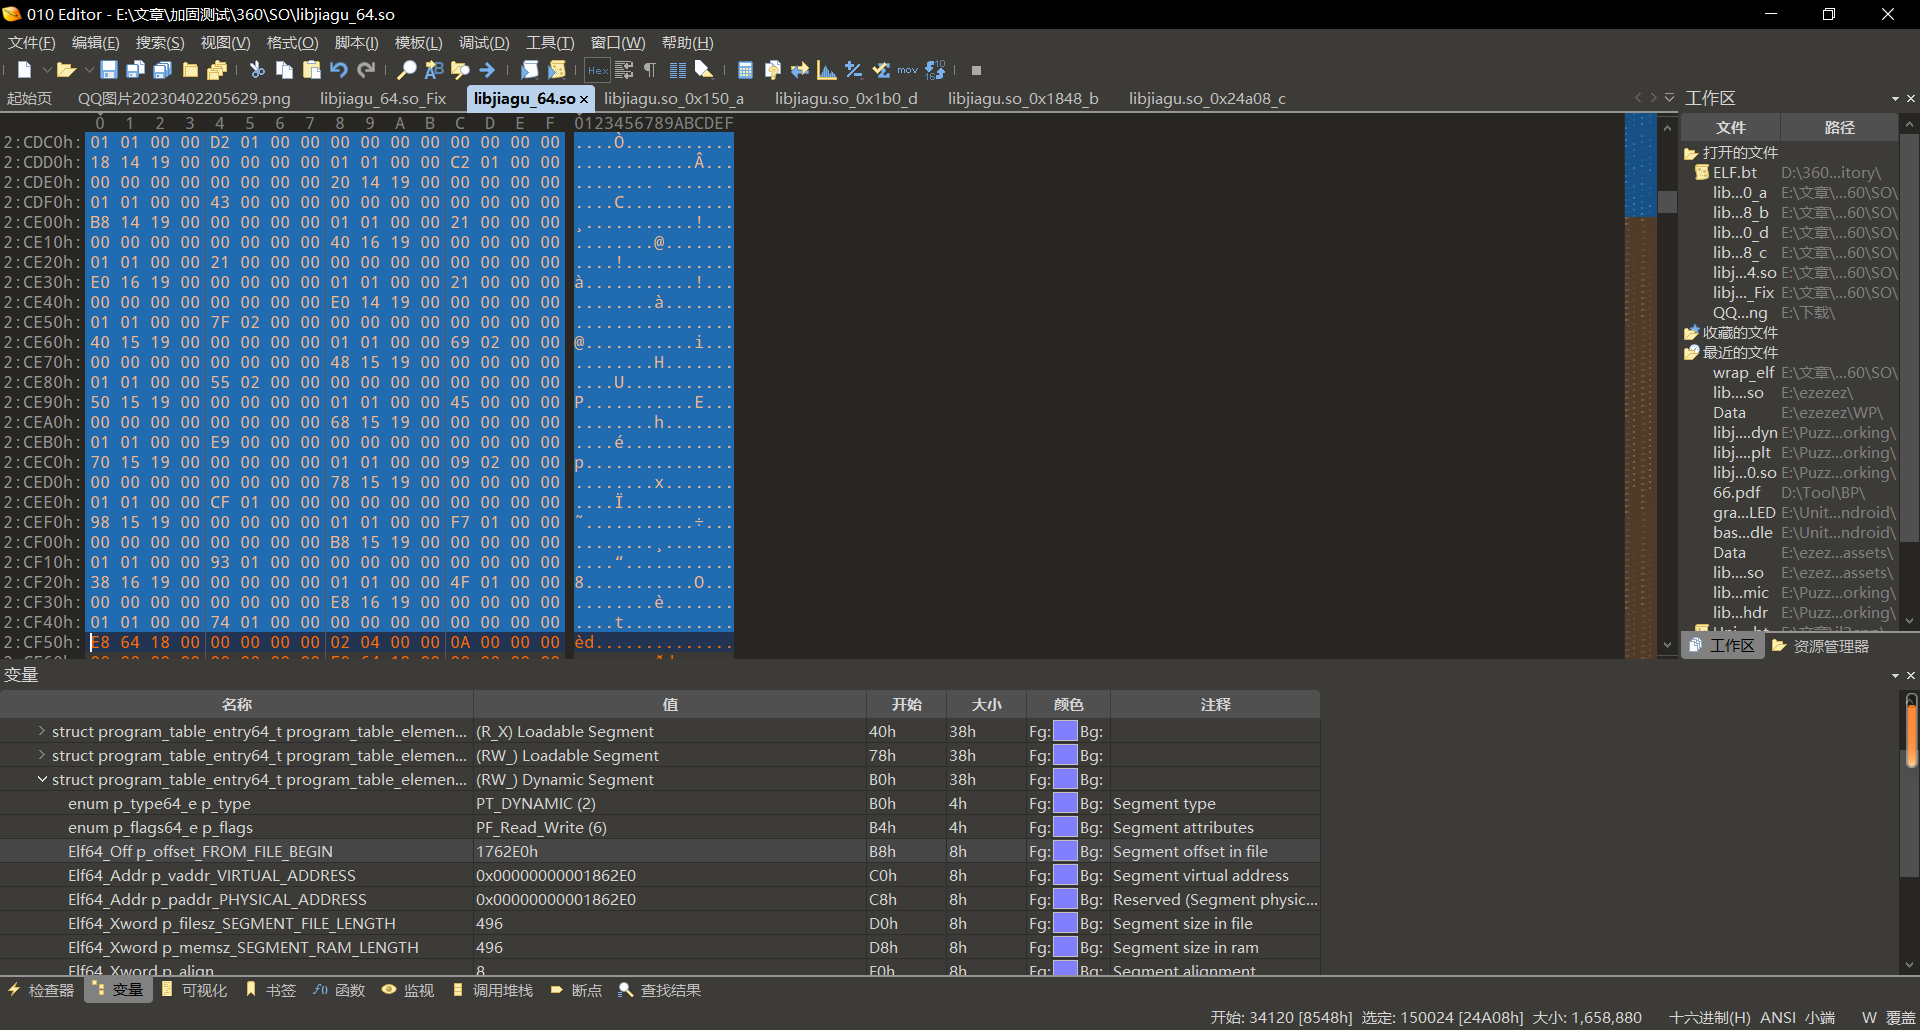Viewport: 1920px width, 1030px height.
Task: Open the 断点 breakpoints panel tab
Action: click(577, 990)
